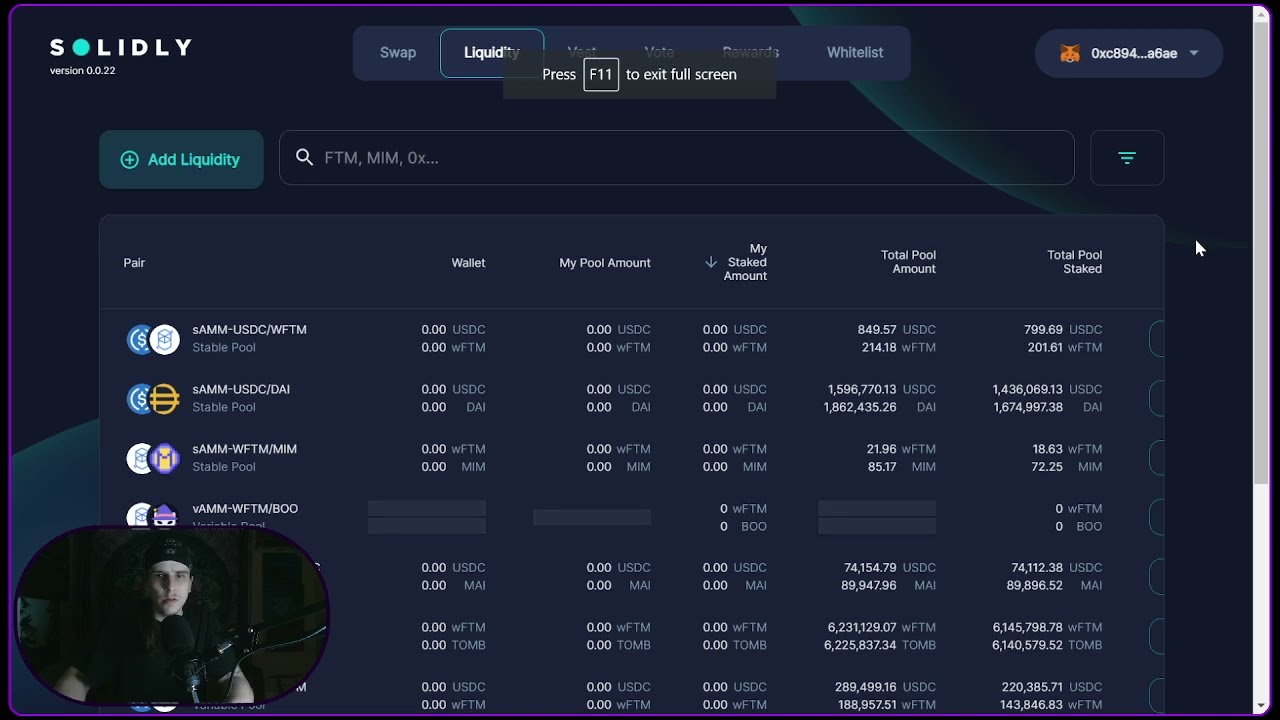Click the 214.18 wFTM total pool value

(899, 347)
